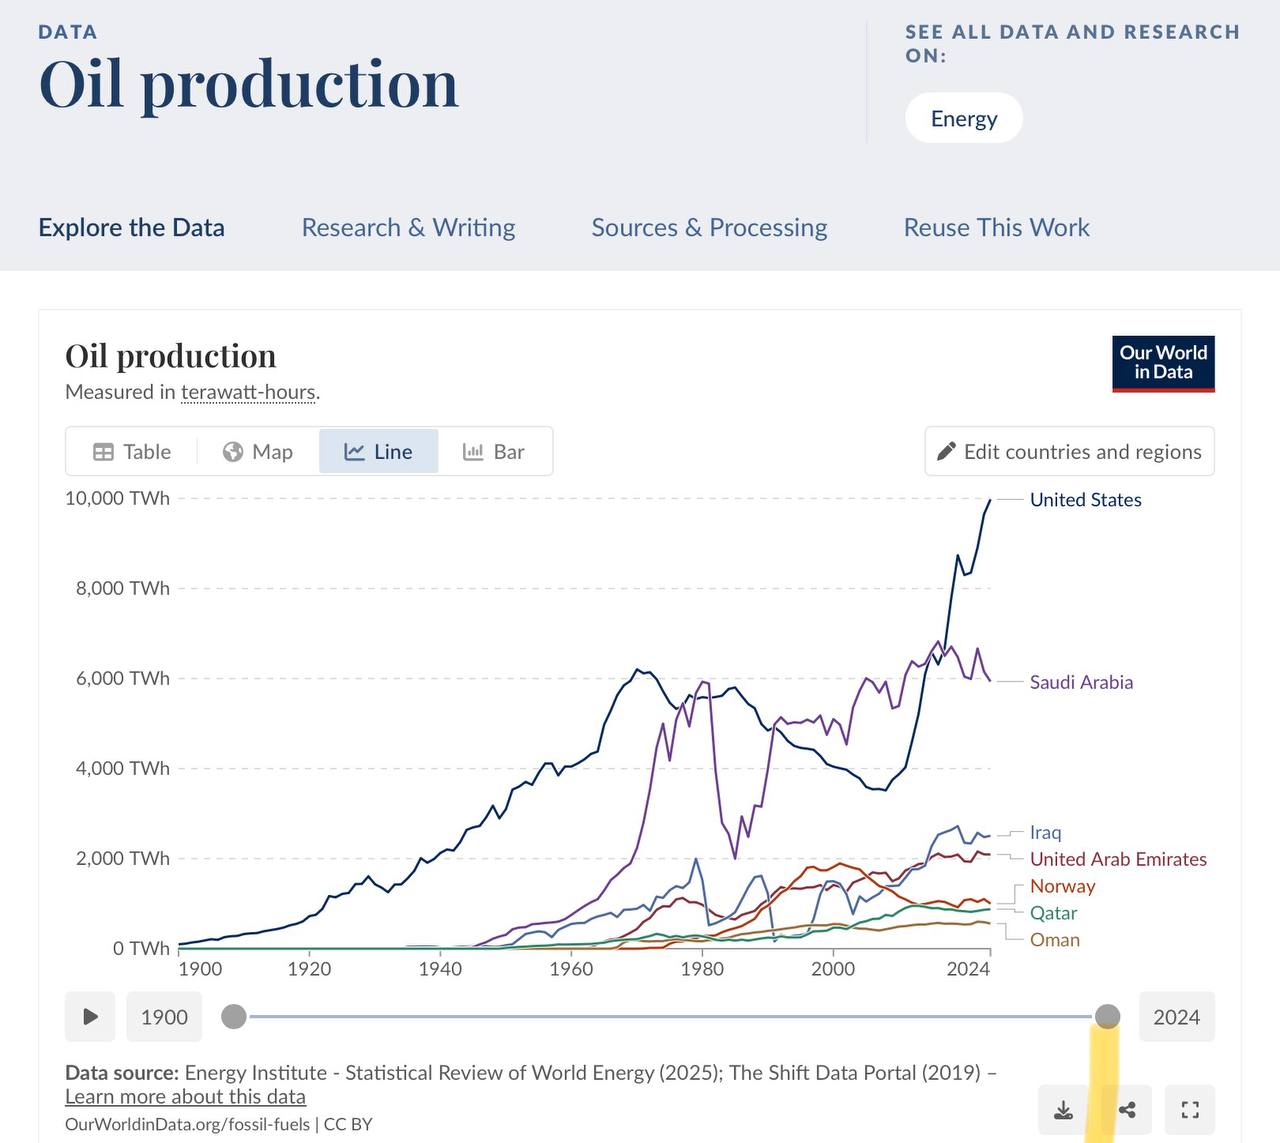Click the share chart icon
The image size is (1280, 1143).
(1127, 1110)
